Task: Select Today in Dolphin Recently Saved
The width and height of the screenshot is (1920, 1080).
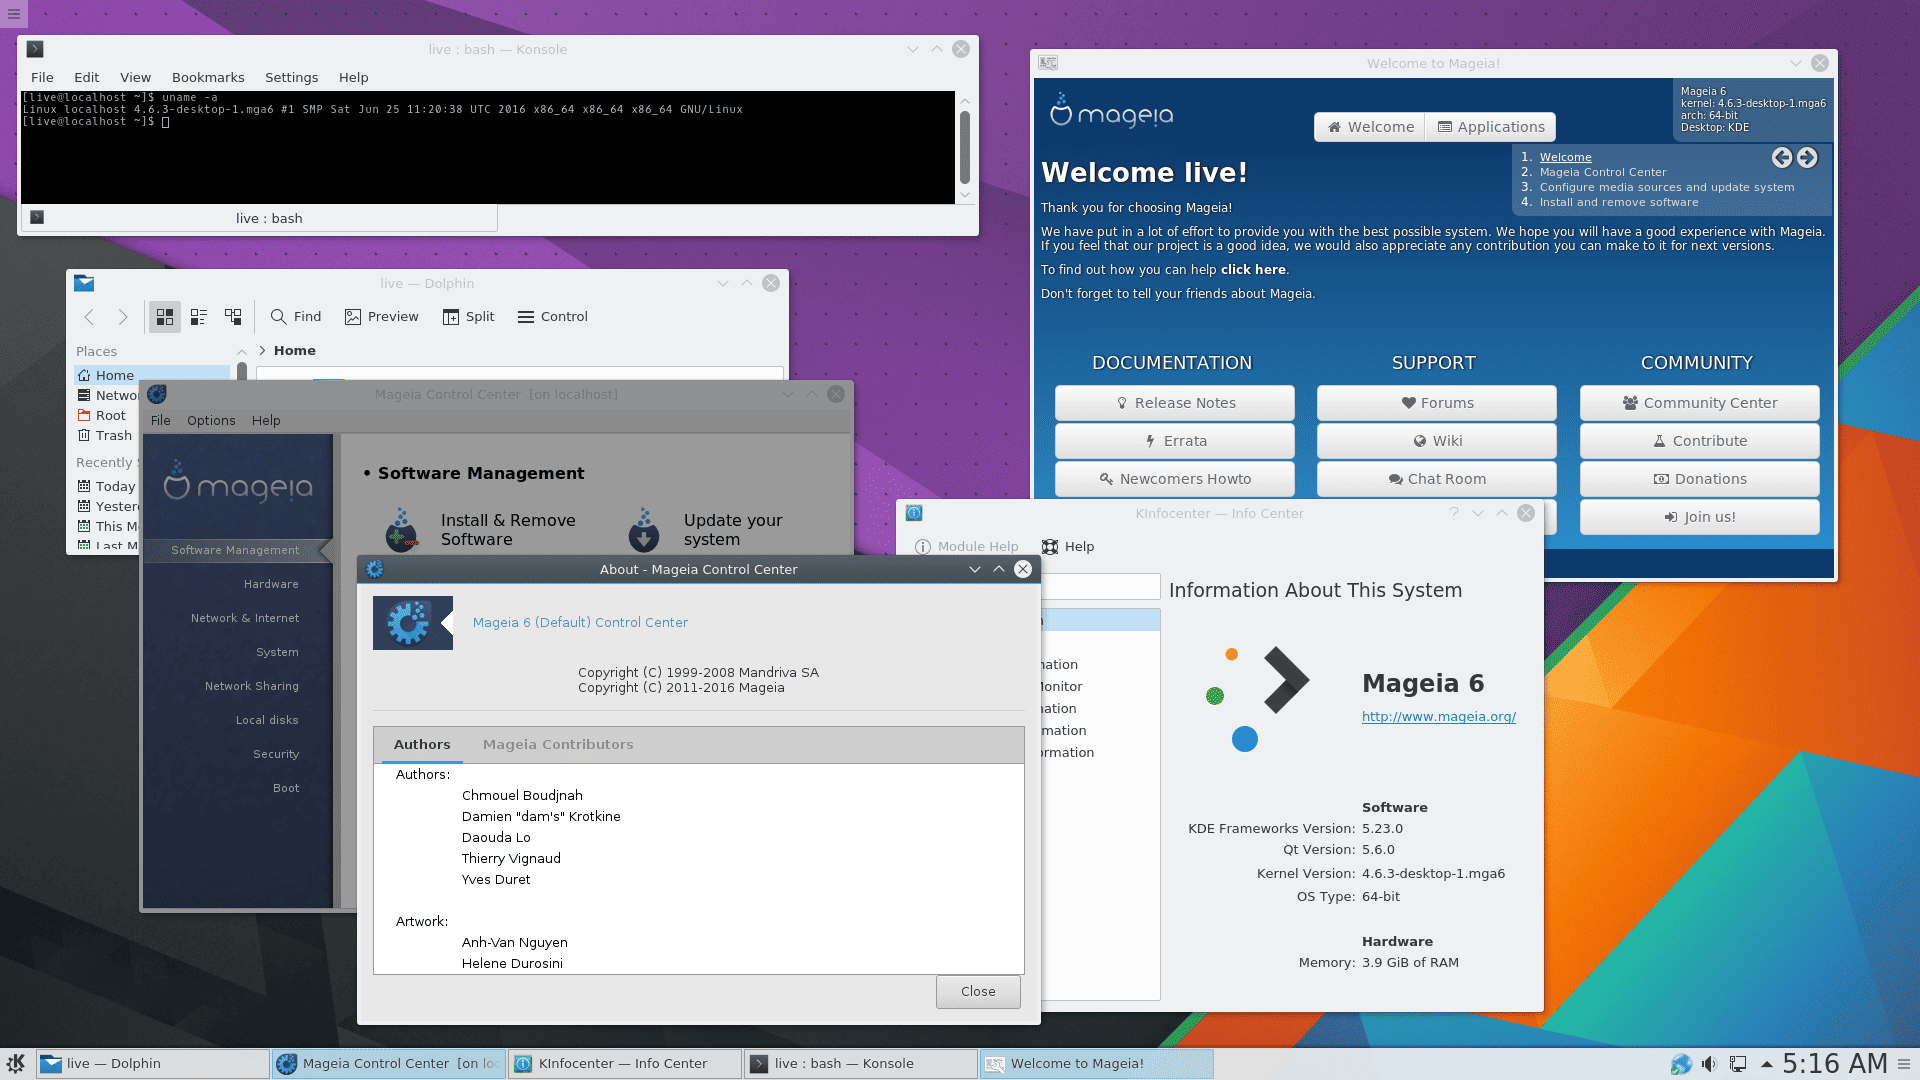Action: (x=108, y=486)
